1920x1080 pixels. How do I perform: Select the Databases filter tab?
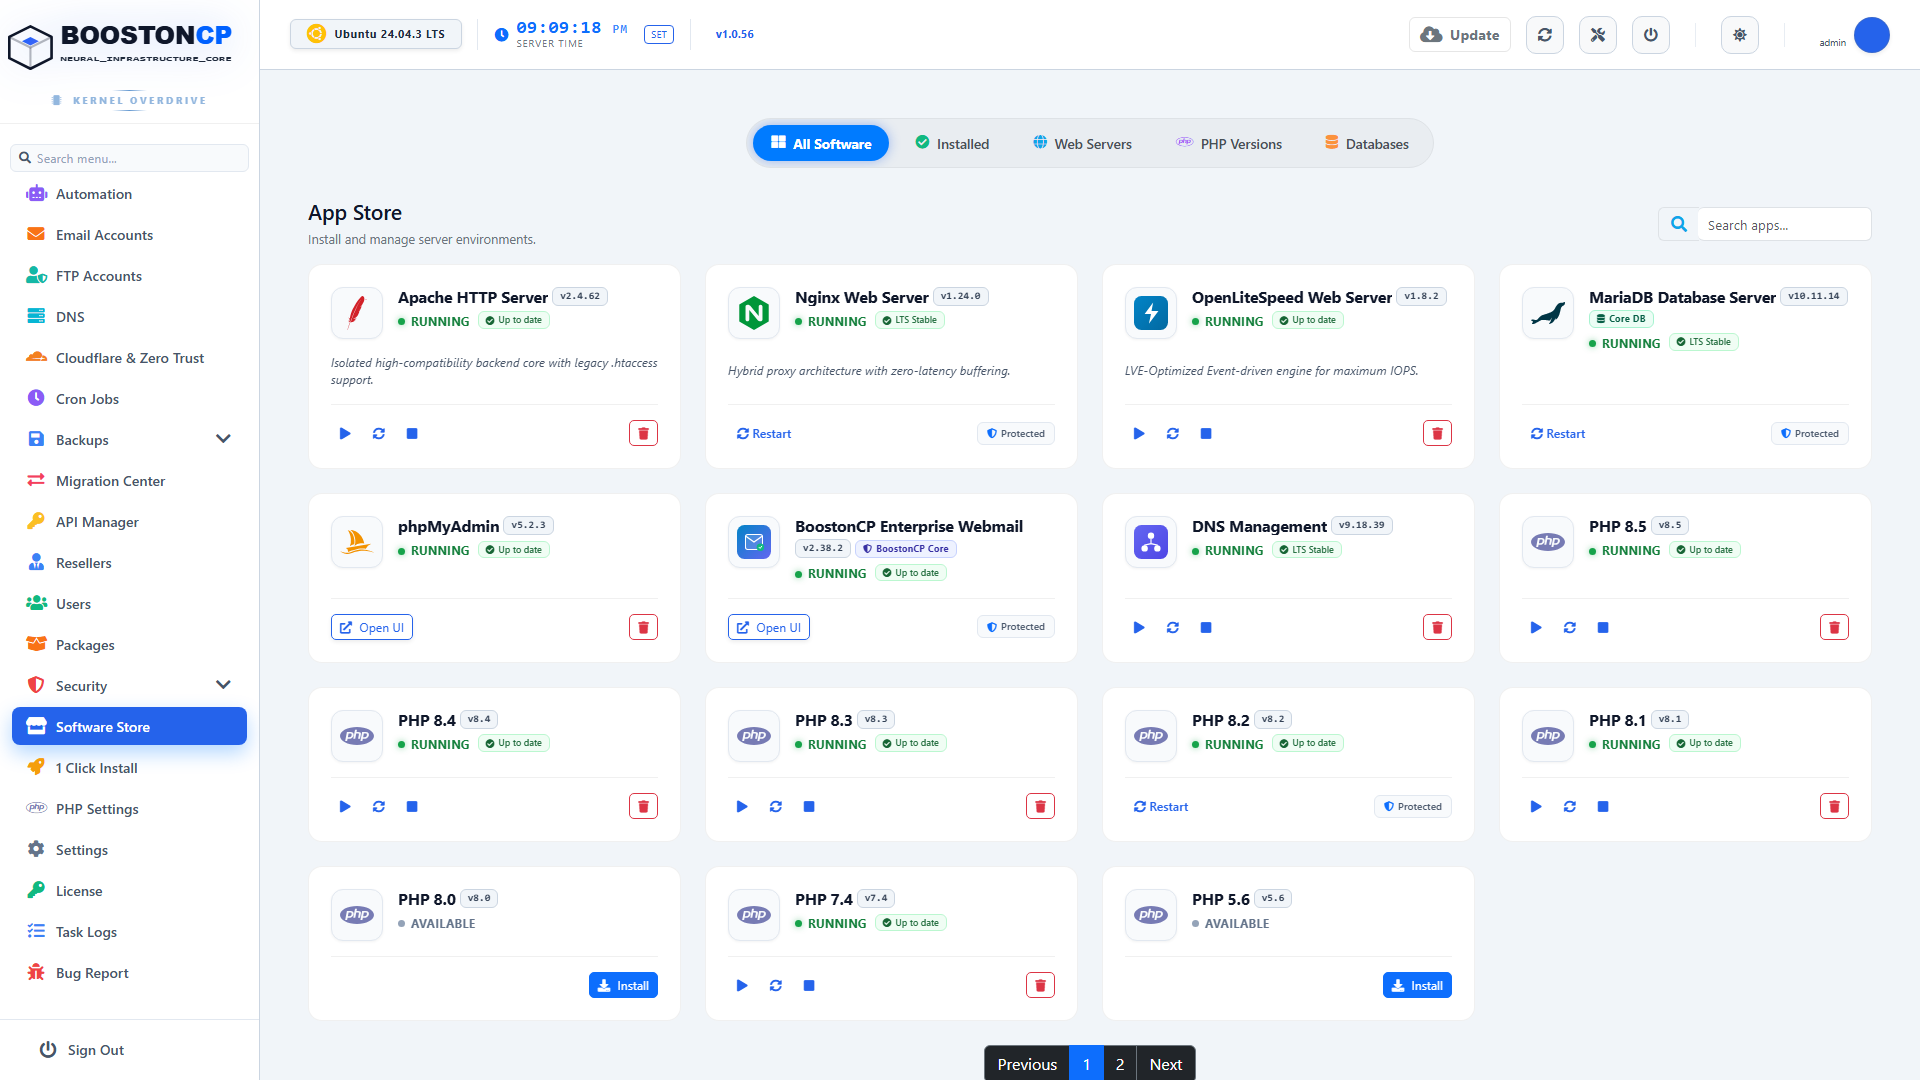click(1367, 143)
